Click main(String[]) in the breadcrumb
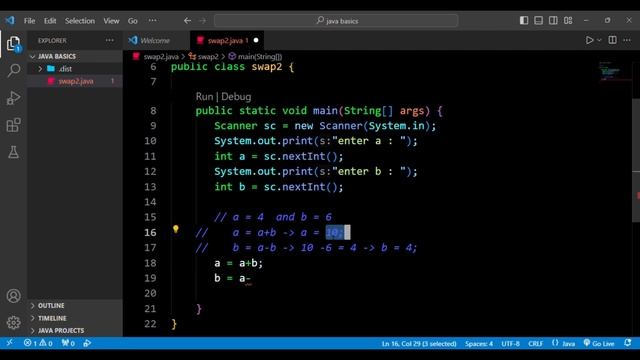 pos(260,57)
